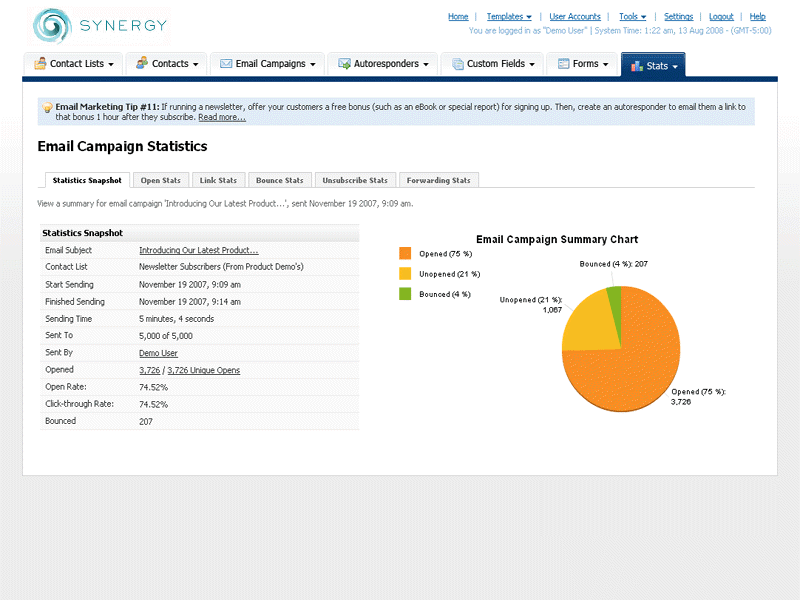Click the lightbulb tip icon

pos(47,107)
